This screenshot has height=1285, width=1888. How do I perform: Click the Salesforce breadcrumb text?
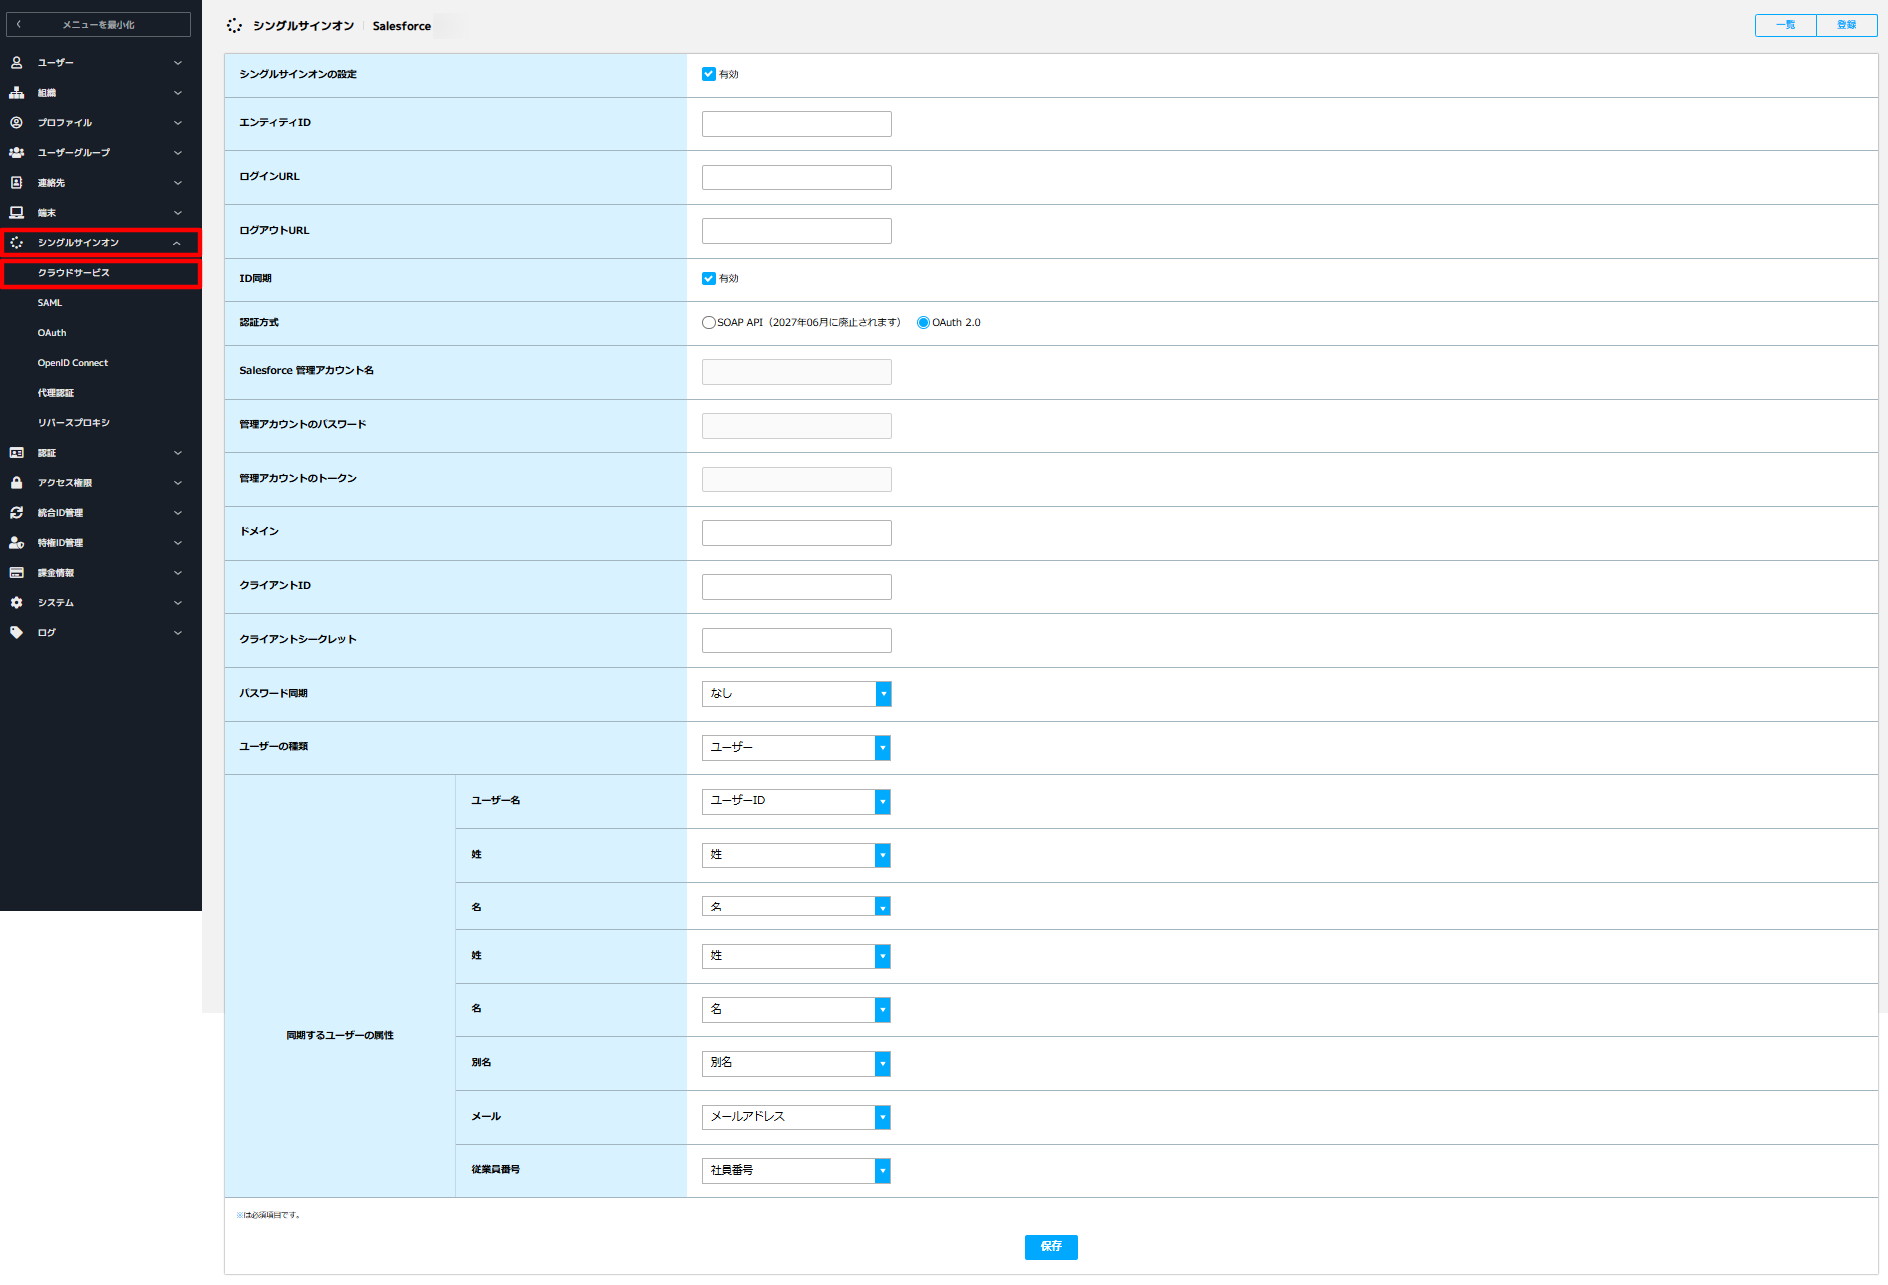pyautogui.click(x=402, y=26)
